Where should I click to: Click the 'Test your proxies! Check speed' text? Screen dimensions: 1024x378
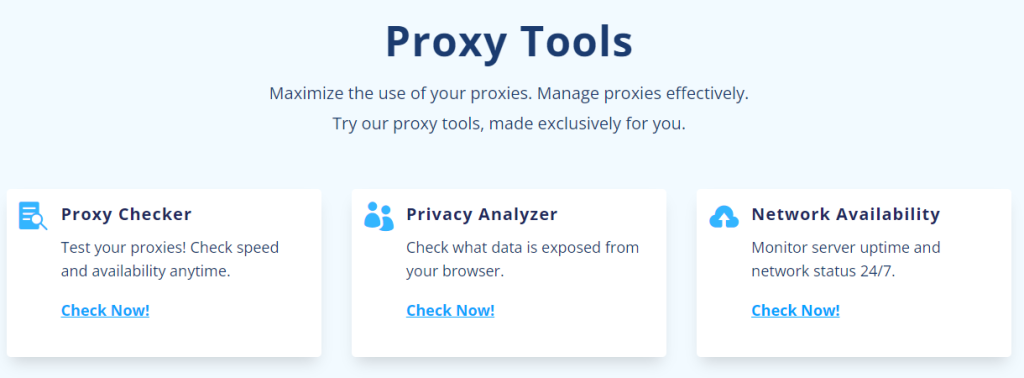click(170, 248)
